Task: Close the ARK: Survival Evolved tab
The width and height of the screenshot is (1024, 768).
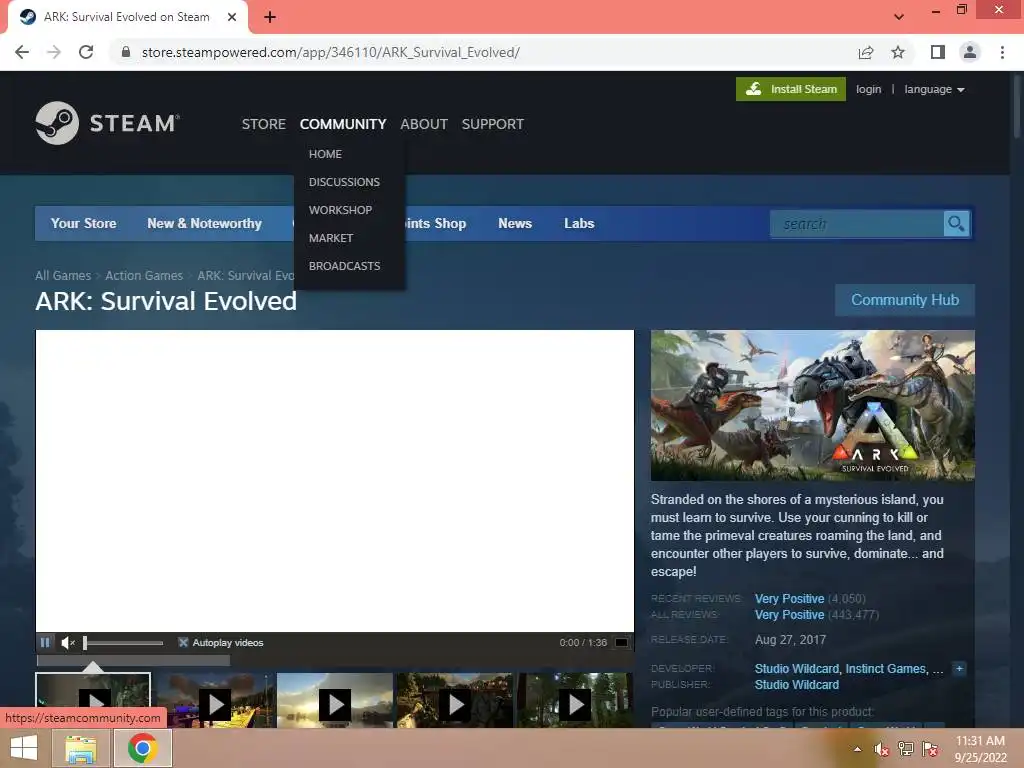Action: (232, 17)
